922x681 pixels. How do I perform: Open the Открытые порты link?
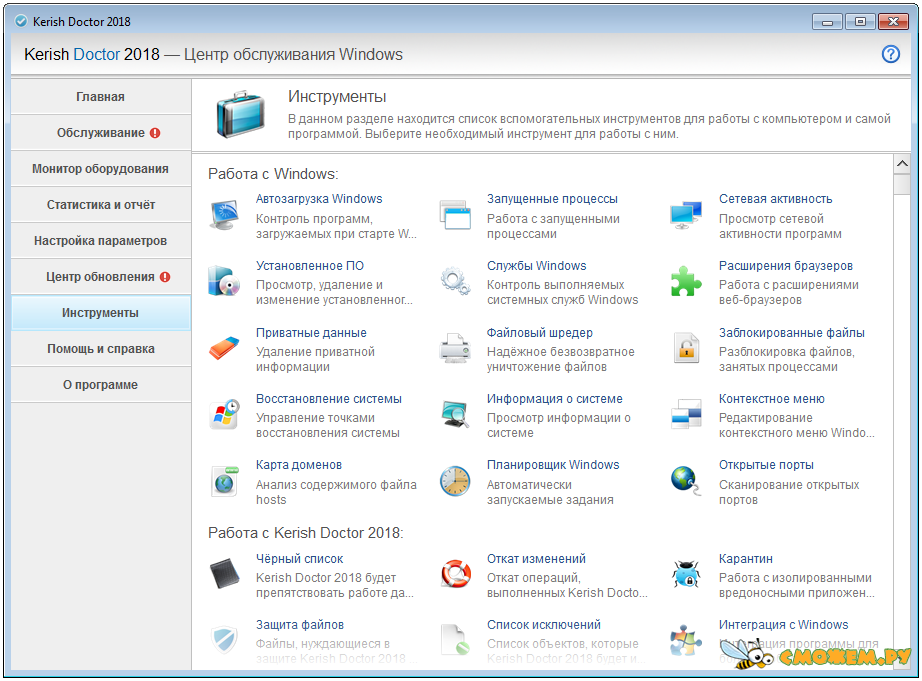(x=766, y=465)
